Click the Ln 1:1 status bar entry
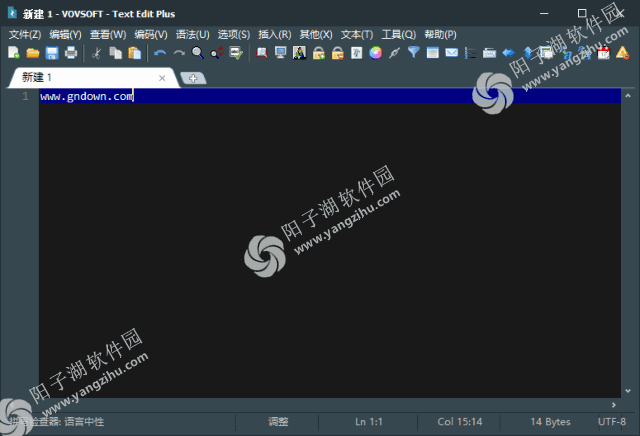Screen dimensions: 640x436 [x=369, y=422]
